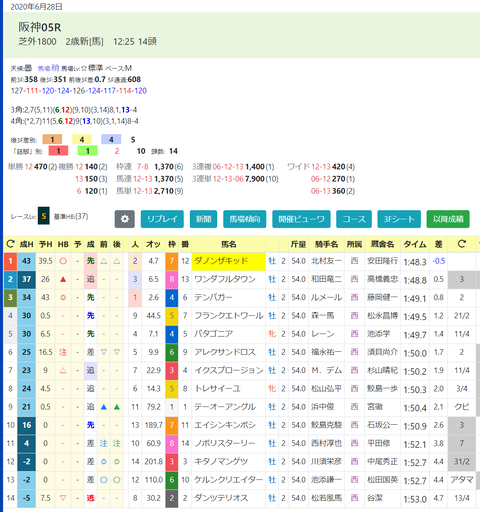
Task: Open the リプレイ replay button
Action: [162, 219]
